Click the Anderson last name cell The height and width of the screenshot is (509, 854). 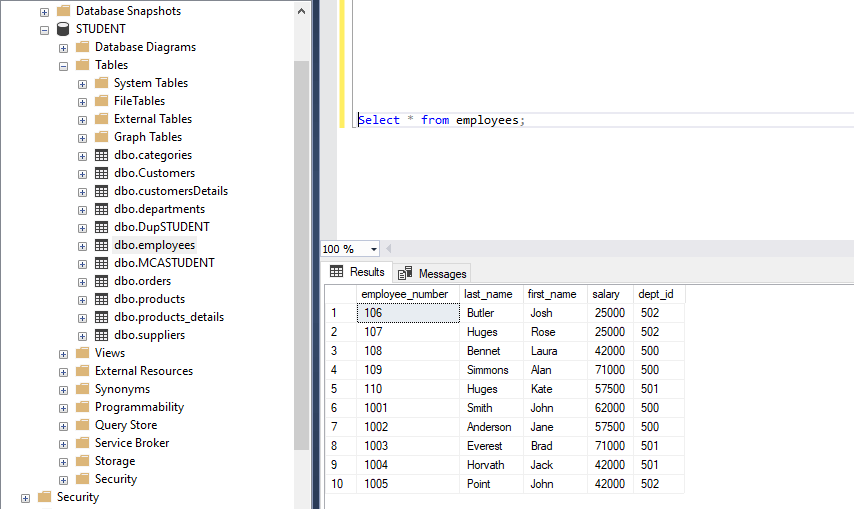pyautogui.click(x=491, y=427)
